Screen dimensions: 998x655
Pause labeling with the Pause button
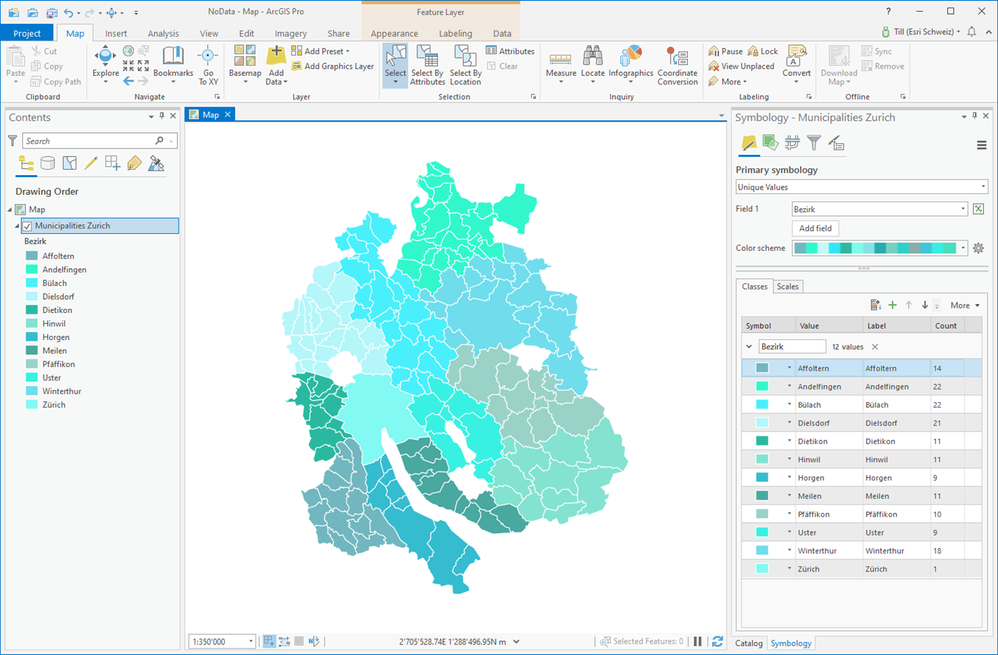[725, 51]
